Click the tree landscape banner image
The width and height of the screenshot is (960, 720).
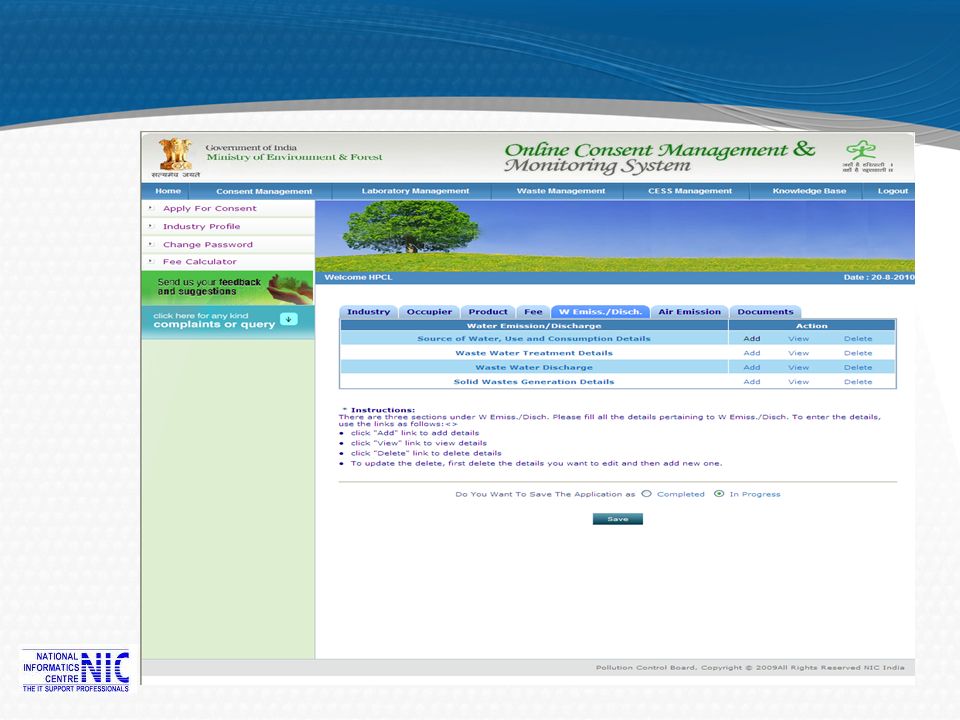[615, 236]
